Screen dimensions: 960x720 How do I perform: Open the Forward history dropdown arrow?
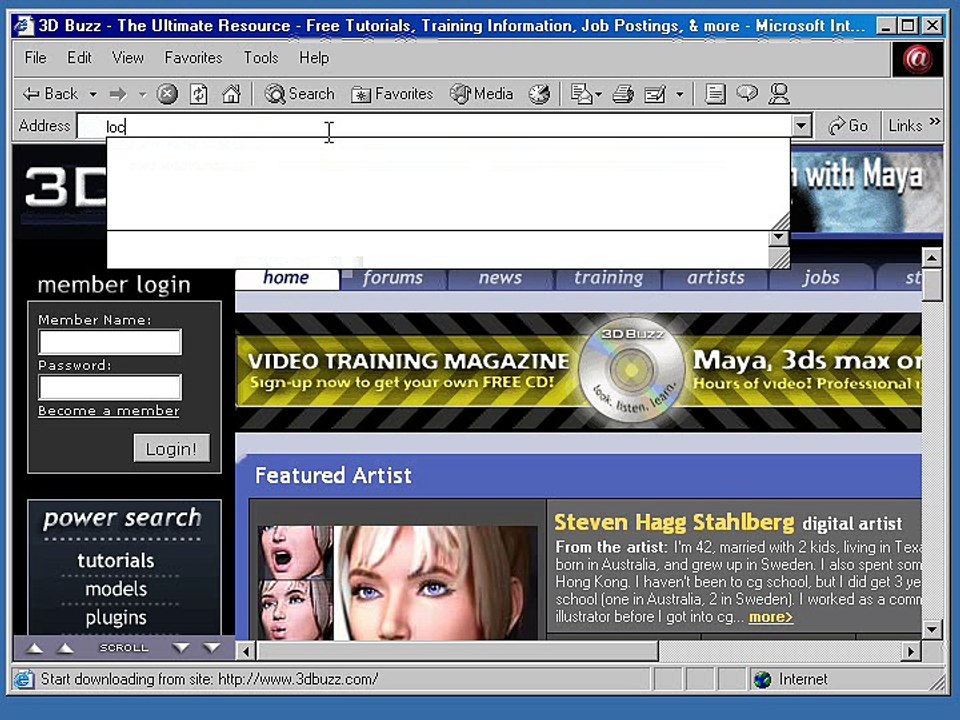142,94
